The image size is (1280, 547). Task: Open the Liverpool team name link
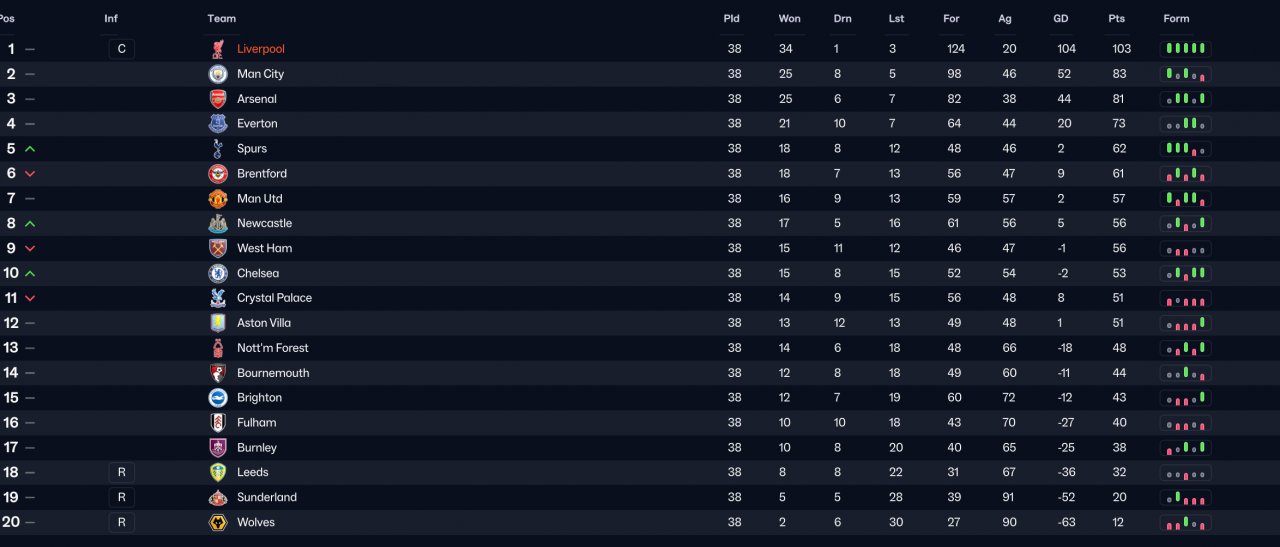pos(261,49)
